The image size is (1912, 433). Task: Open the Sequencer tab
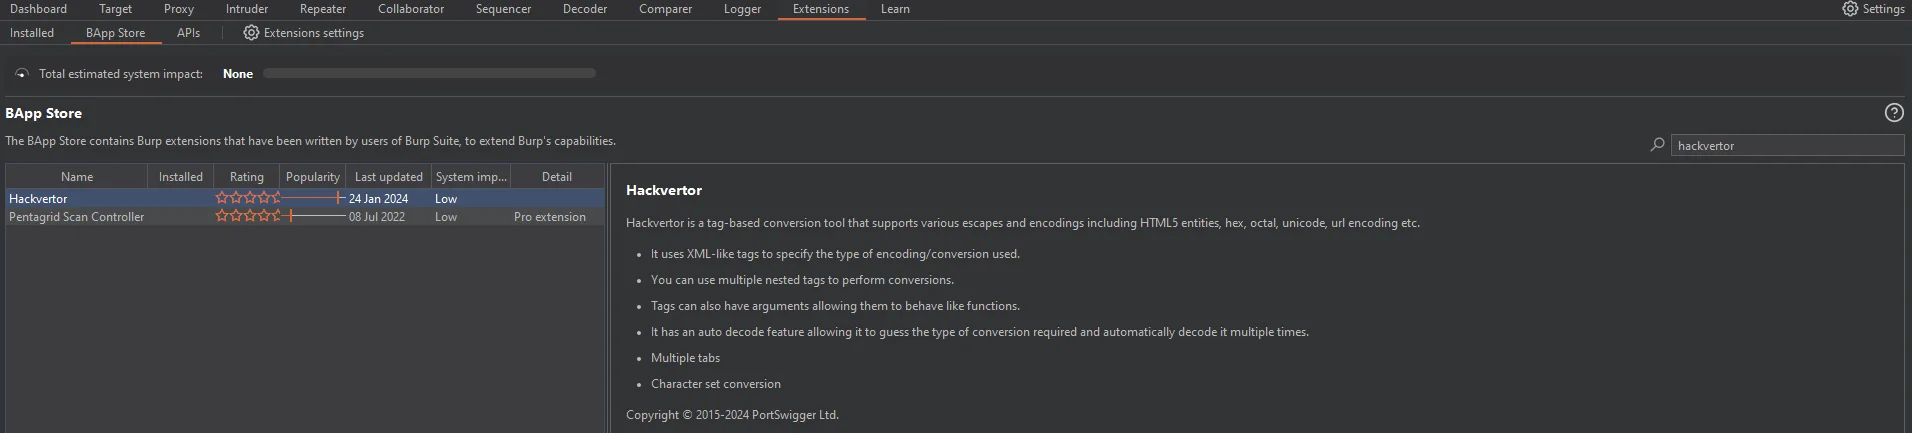(x=503, y=9)
